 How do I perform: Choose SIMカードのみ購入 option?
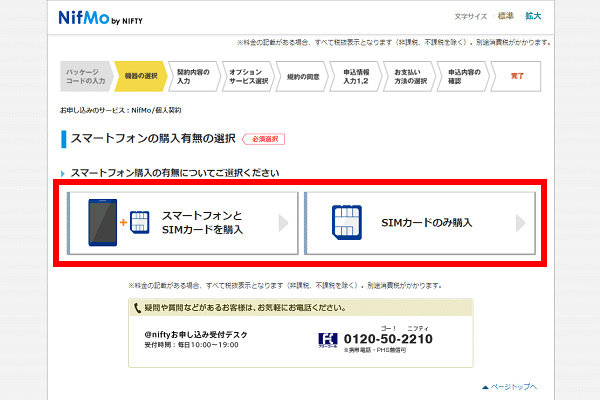pos(420,223)
